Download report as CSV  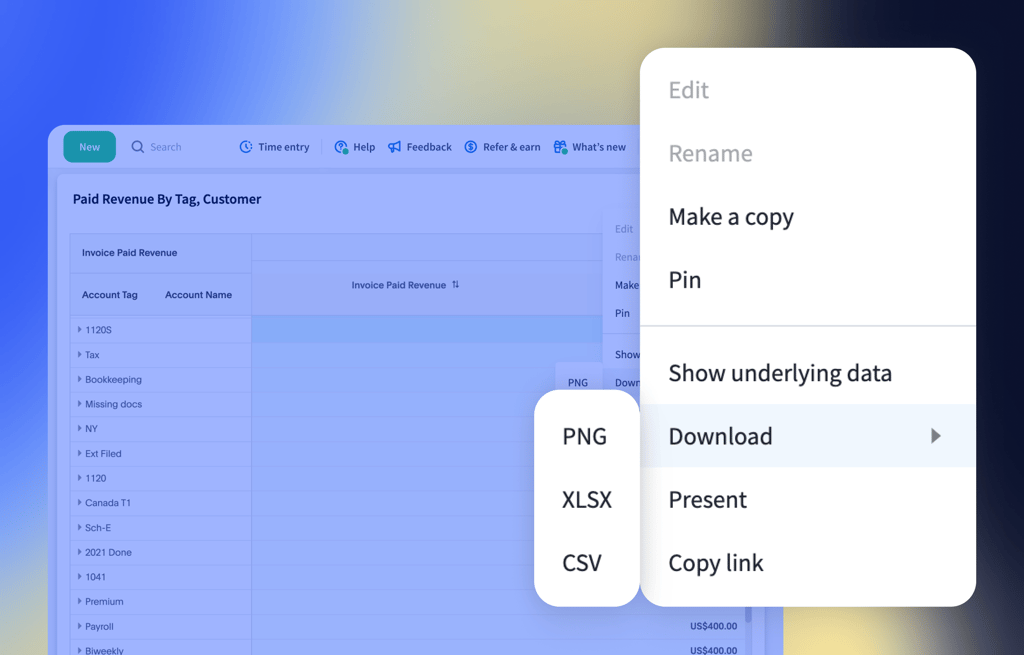pyautogui.click(x=582, y=563)
